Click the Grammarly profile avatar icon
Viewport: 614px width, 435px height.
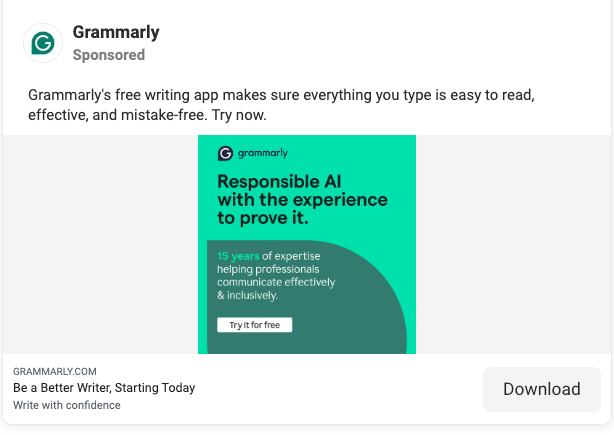[x=42, y=43]
